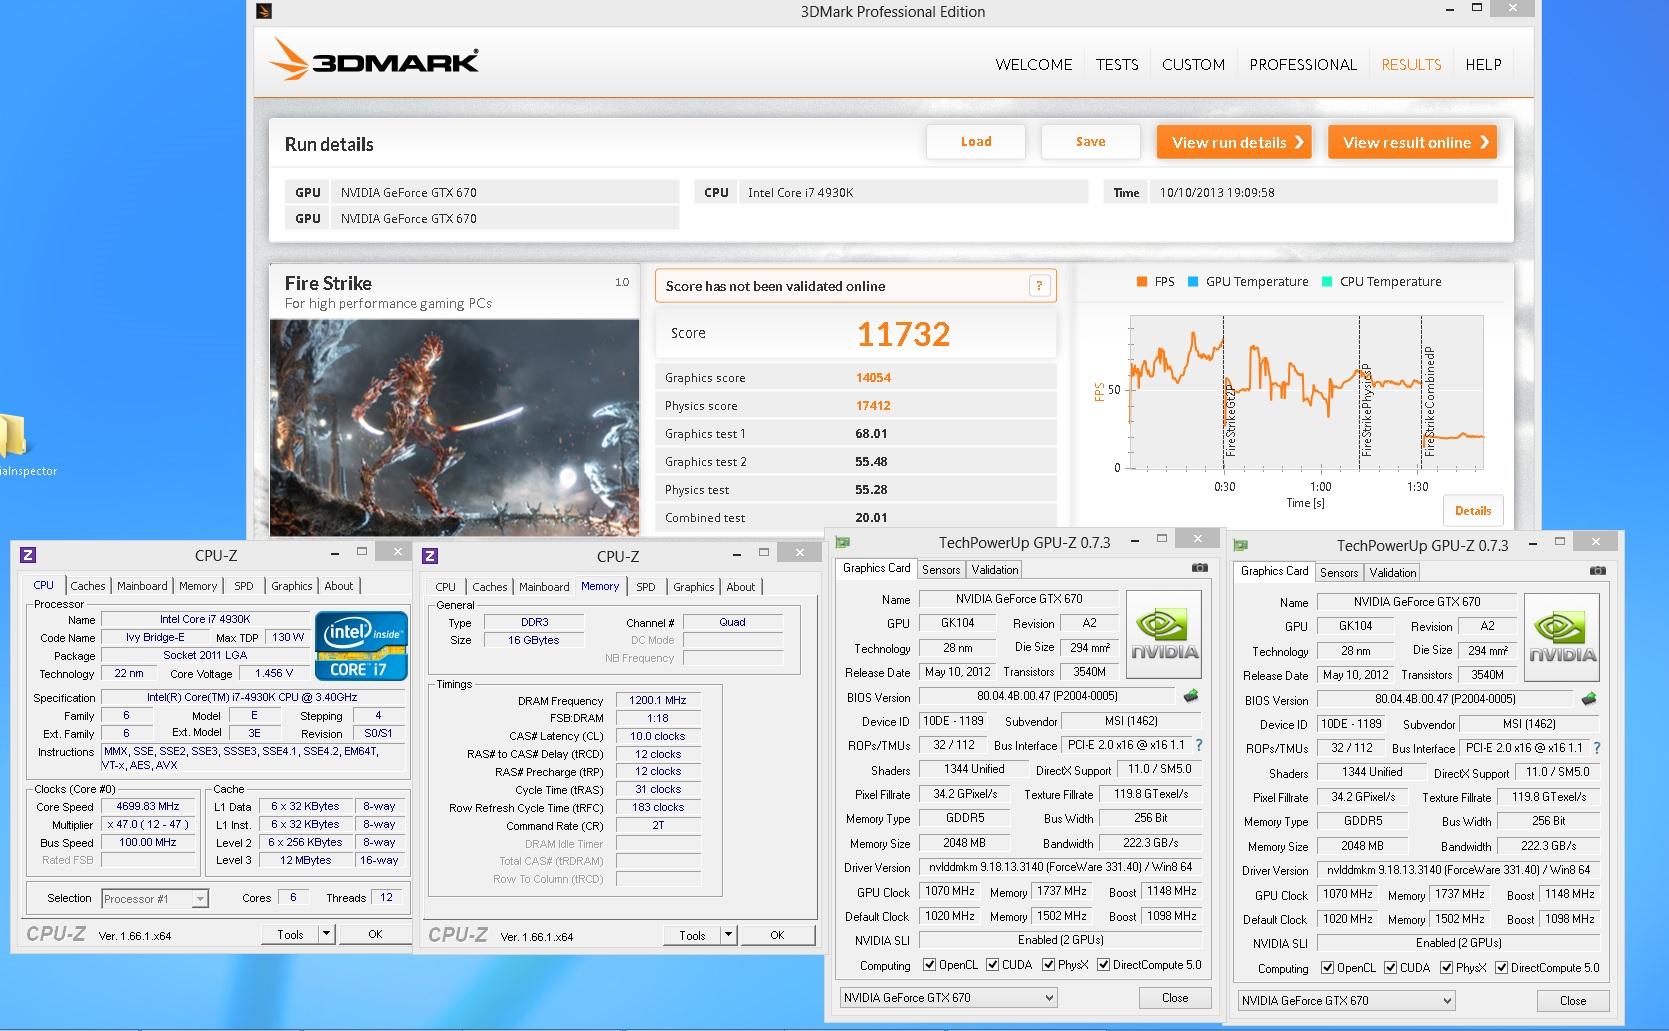Screen dimensions: 1669x1031
Task: Click the teal CPU Temperature legend marker
Action: [1326, 282]
